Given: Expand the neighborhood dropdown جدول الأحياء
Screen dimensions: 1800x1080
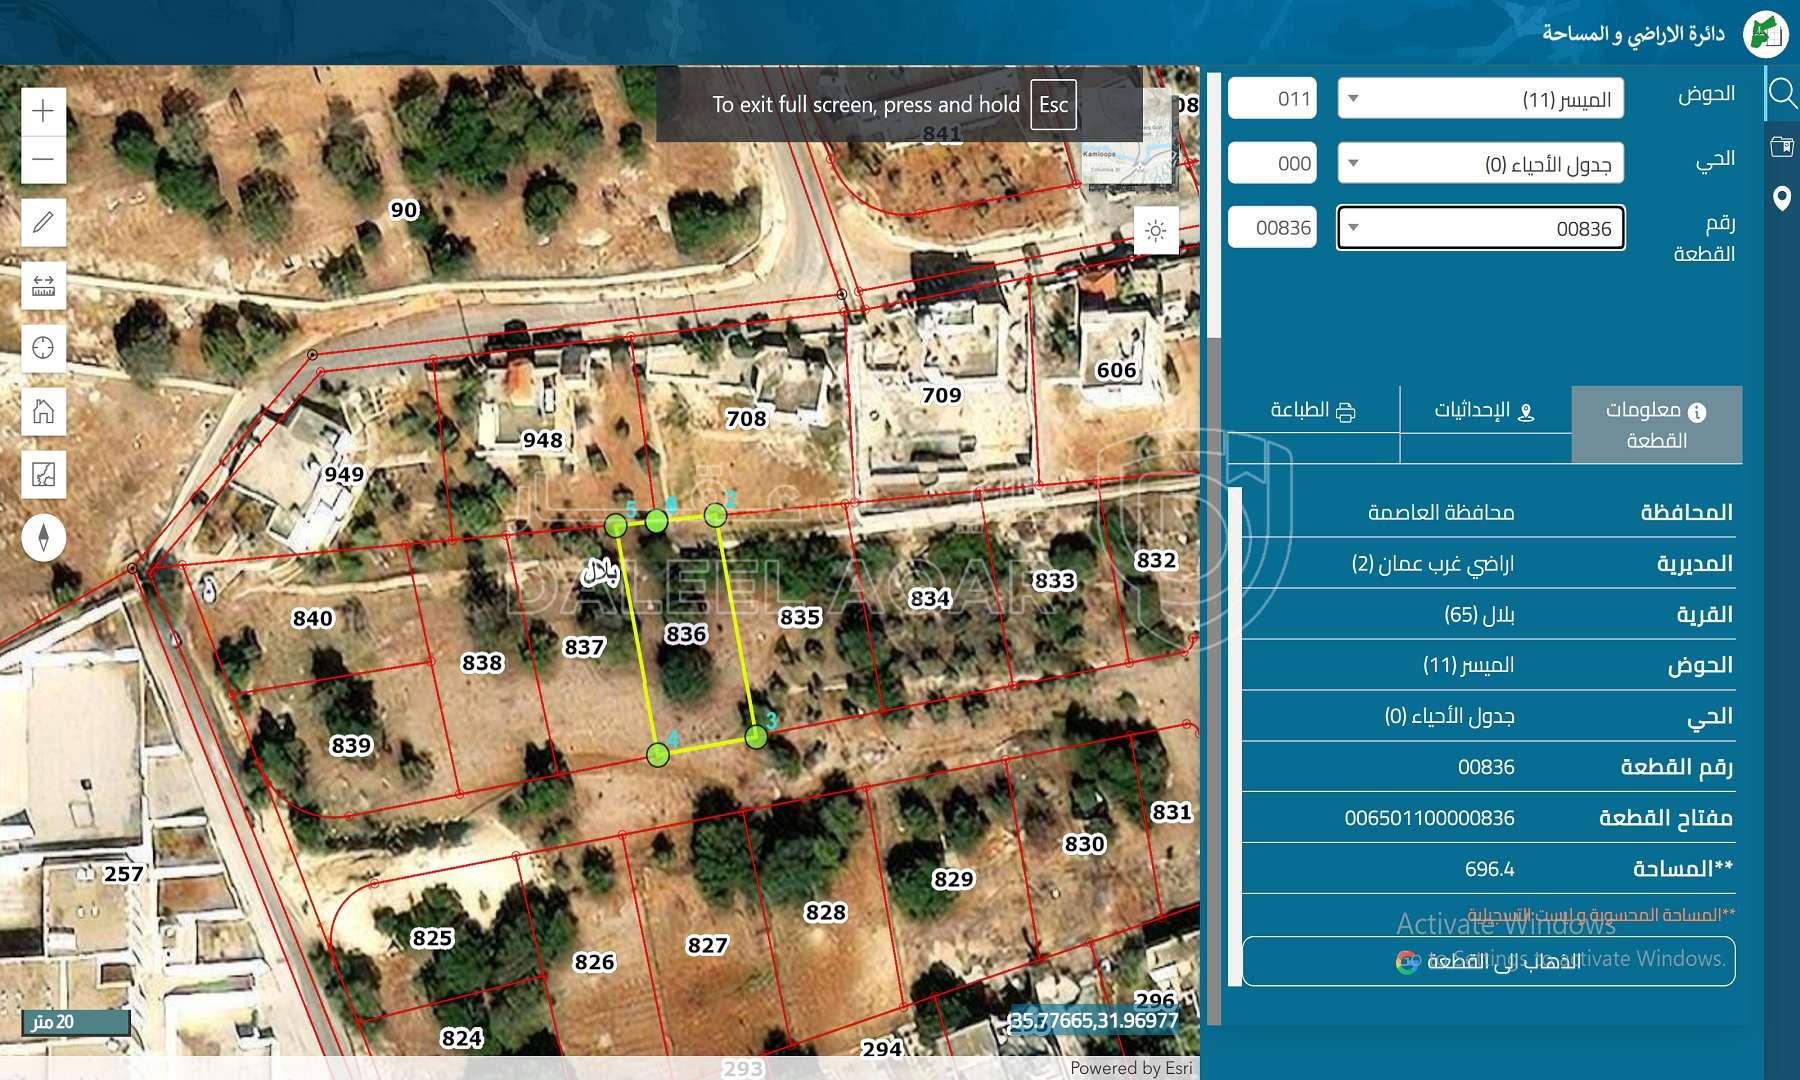Looking at the screenshot, I should [1480, 164].
